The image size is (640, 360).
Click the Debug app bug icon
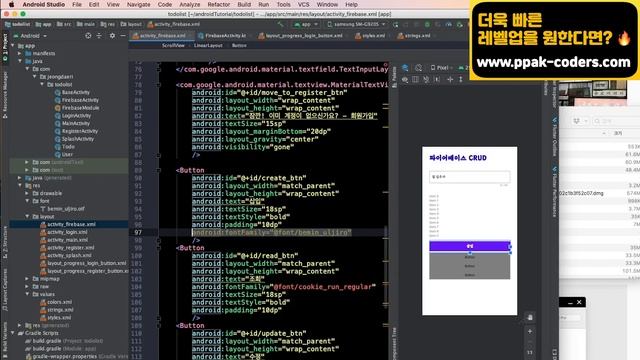click(x=427, y=24)
